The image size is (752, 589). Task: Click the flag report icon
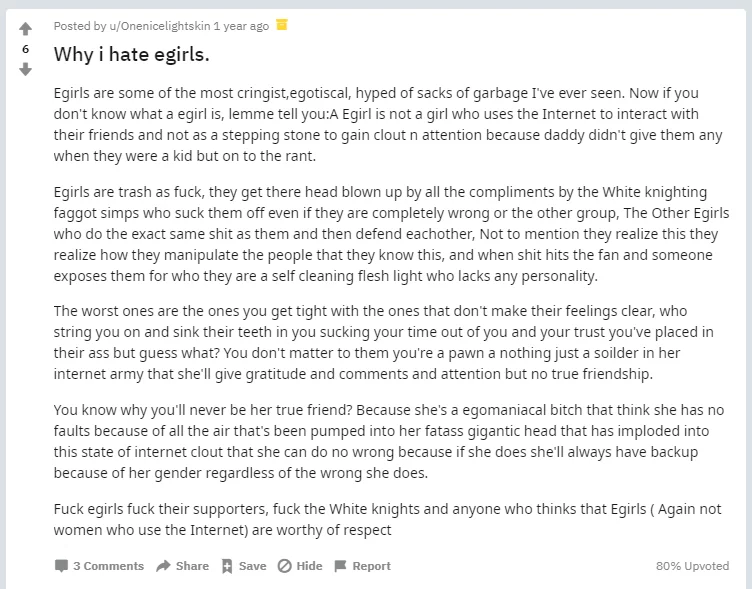coord(340,566)
